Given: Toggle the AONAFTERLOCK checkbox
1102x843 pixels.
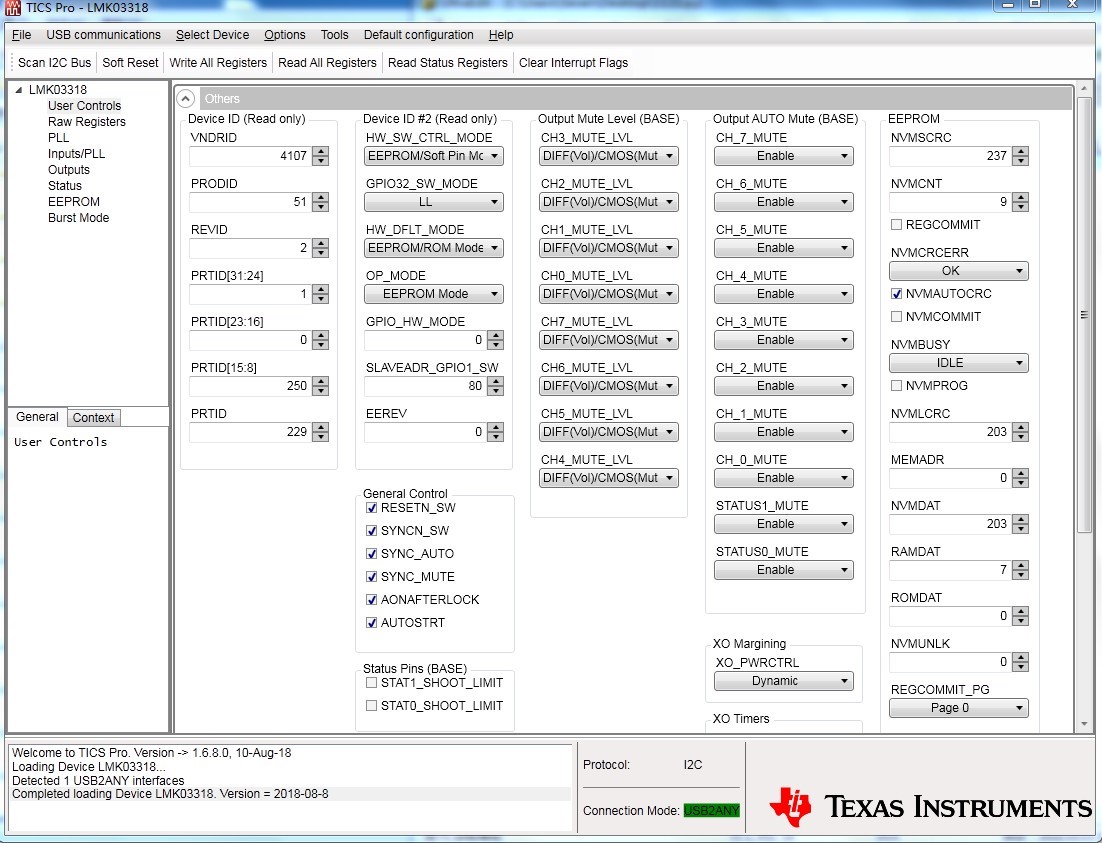Looking at the screenshot, I should coord(372,600).
